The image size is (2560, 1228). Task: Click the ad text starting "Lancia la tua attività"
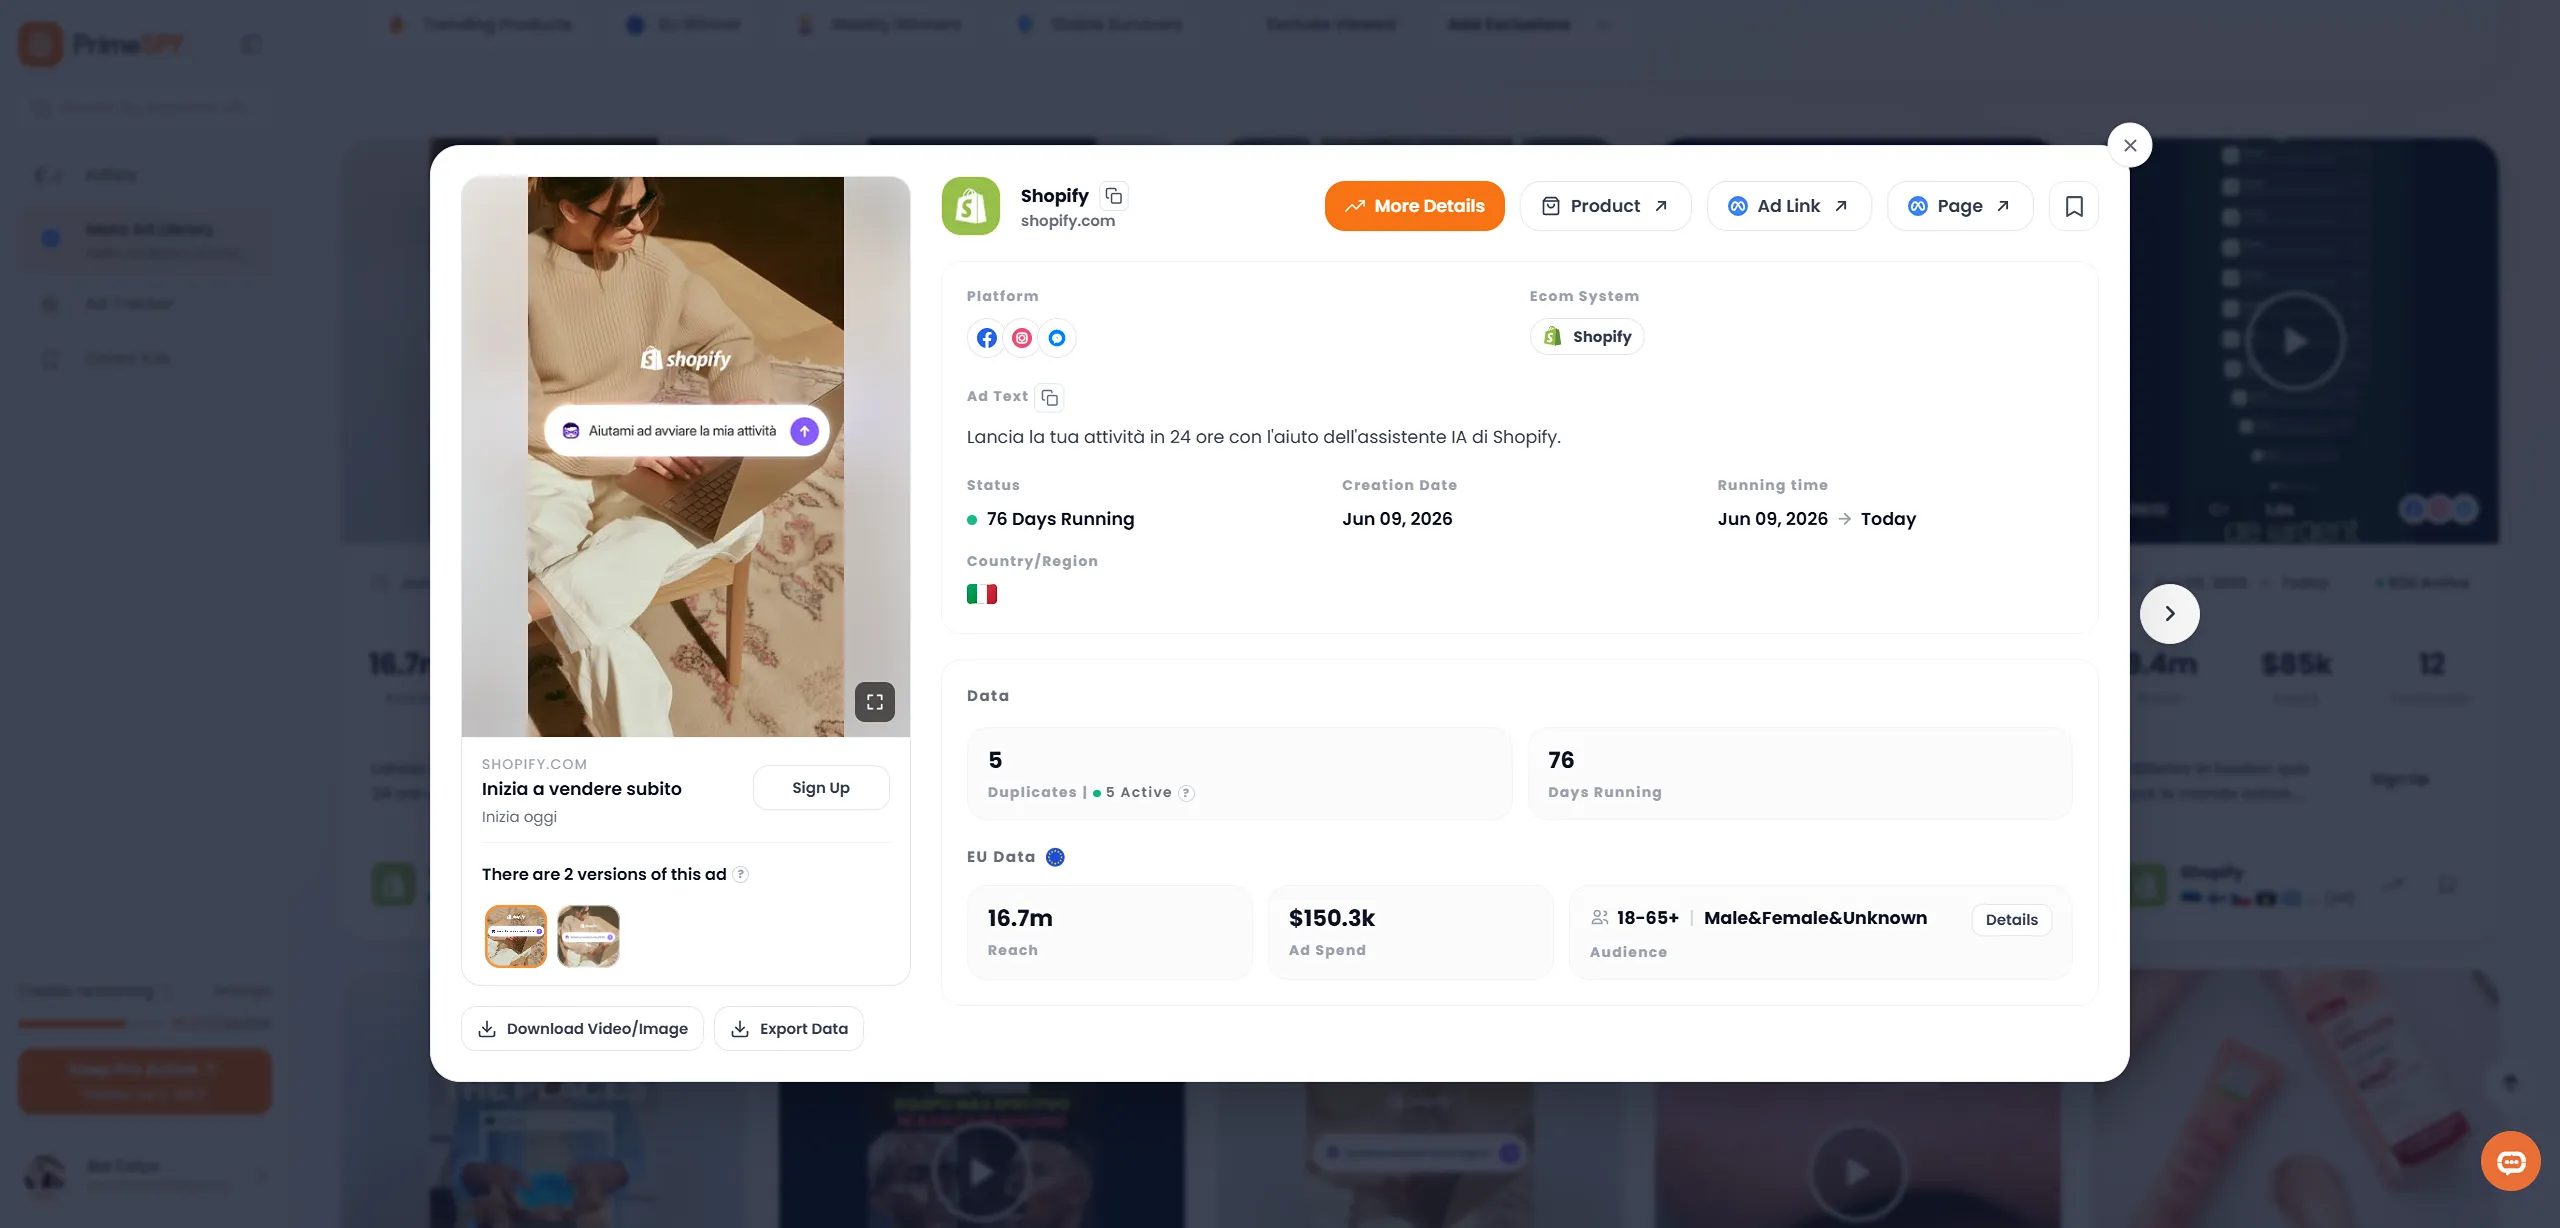click(x=1263, y=437)
